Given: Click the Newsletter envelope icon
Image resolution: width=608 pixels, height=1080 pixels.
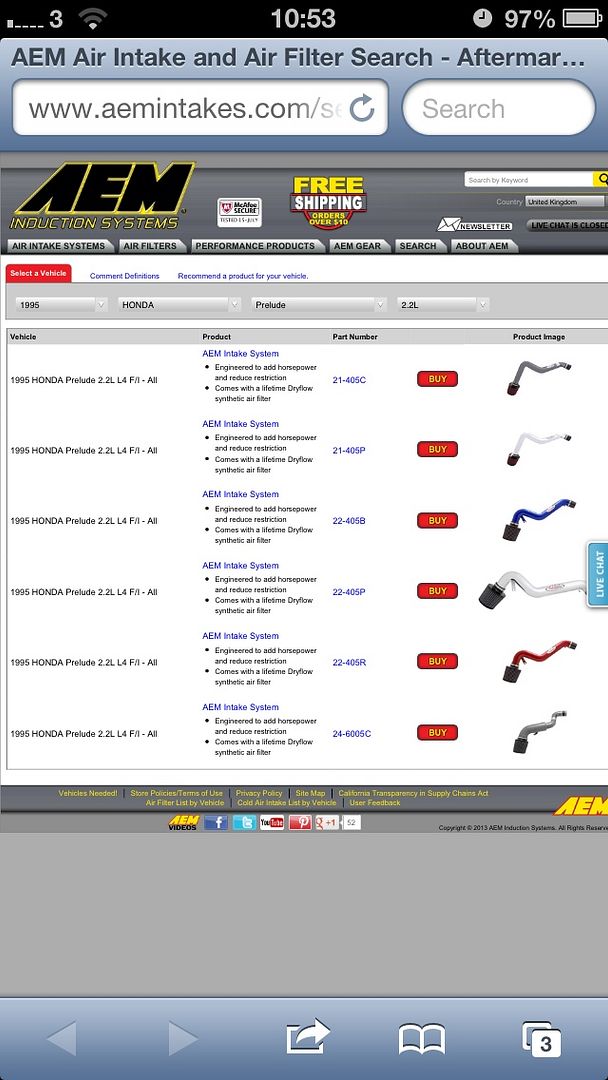Looking at the screenshot, I should (x=448, y=225).
